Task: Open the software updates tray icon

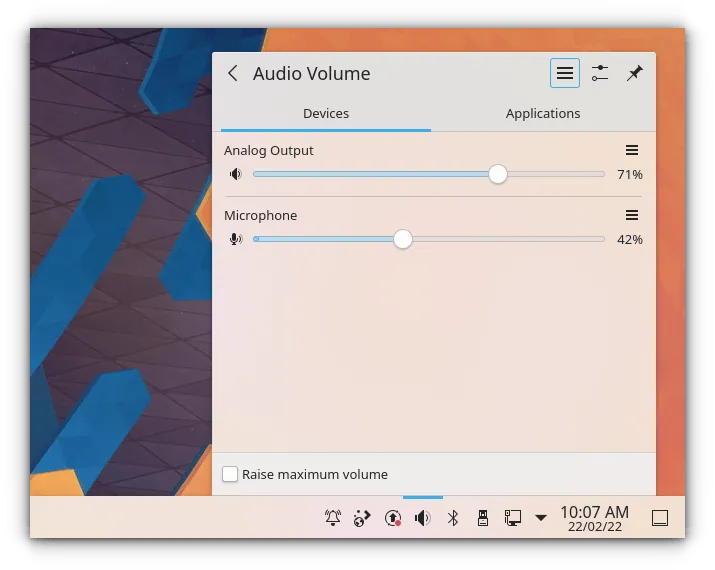Action: click(393, 518)
